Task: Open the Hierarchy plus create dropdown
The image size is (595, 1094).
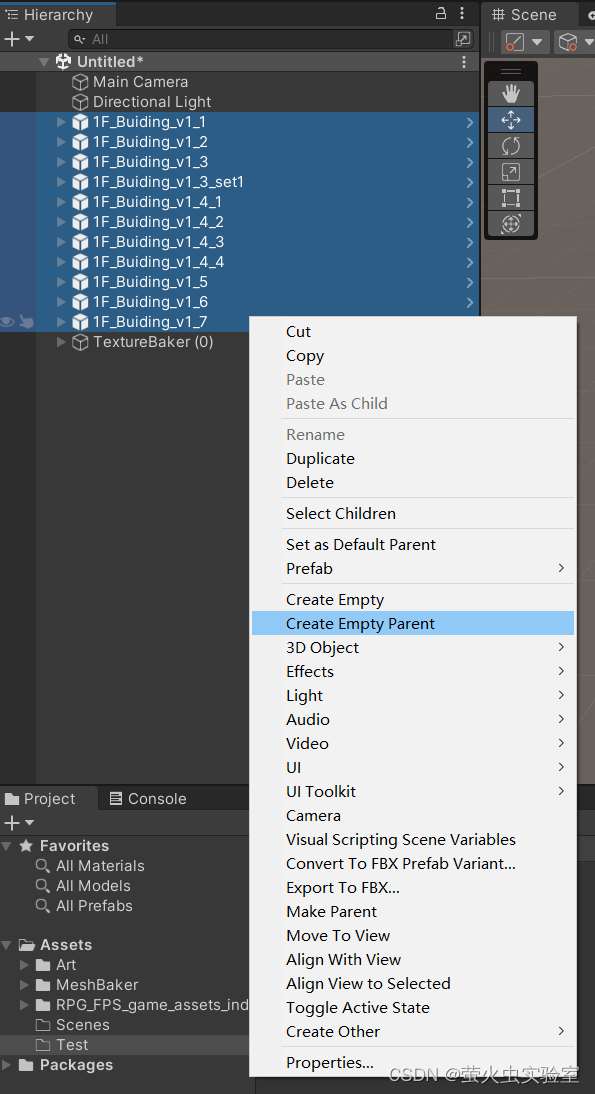Action: click(19, 39)
